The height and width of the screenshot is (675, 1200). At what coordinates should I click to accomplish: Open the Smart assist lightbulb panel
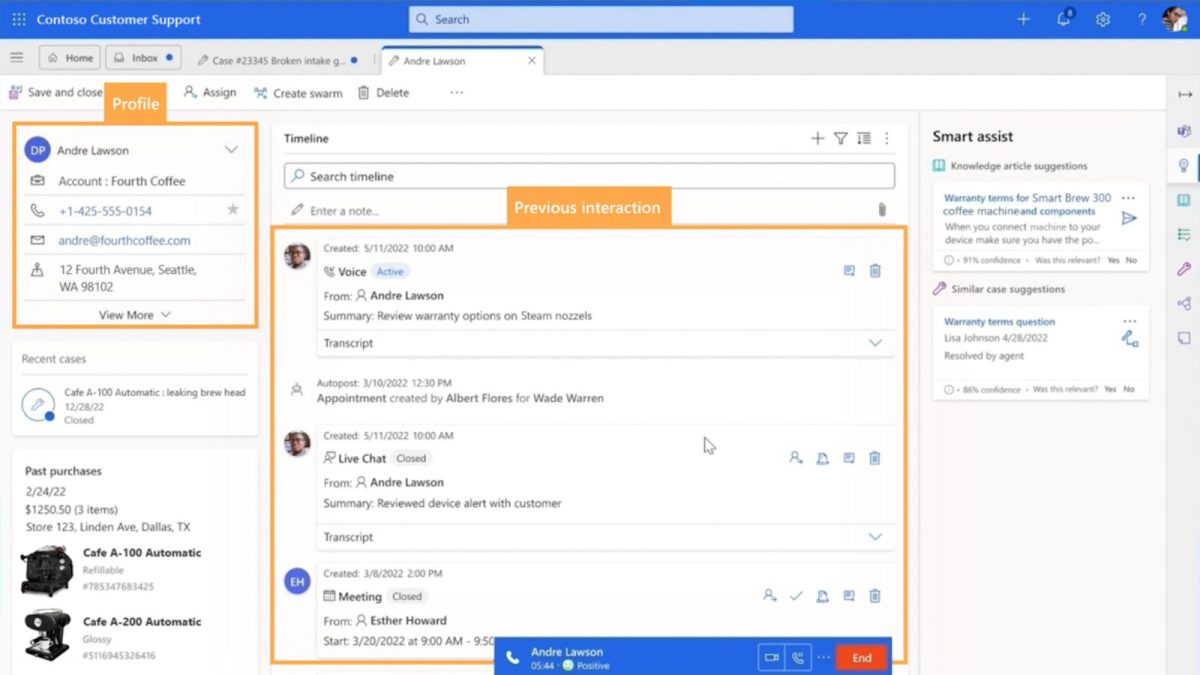tap(1183, 167)
